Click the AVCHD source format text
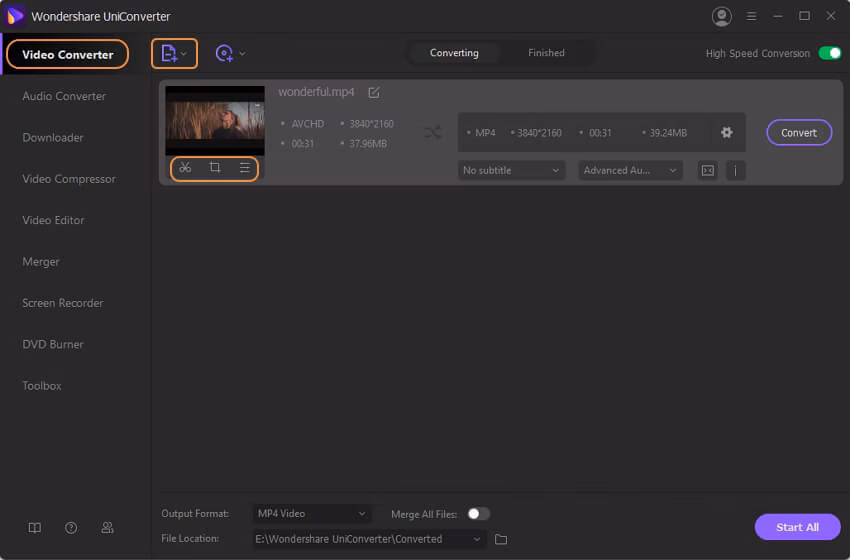This screenshot has width=850, height=560. [308, 124]
